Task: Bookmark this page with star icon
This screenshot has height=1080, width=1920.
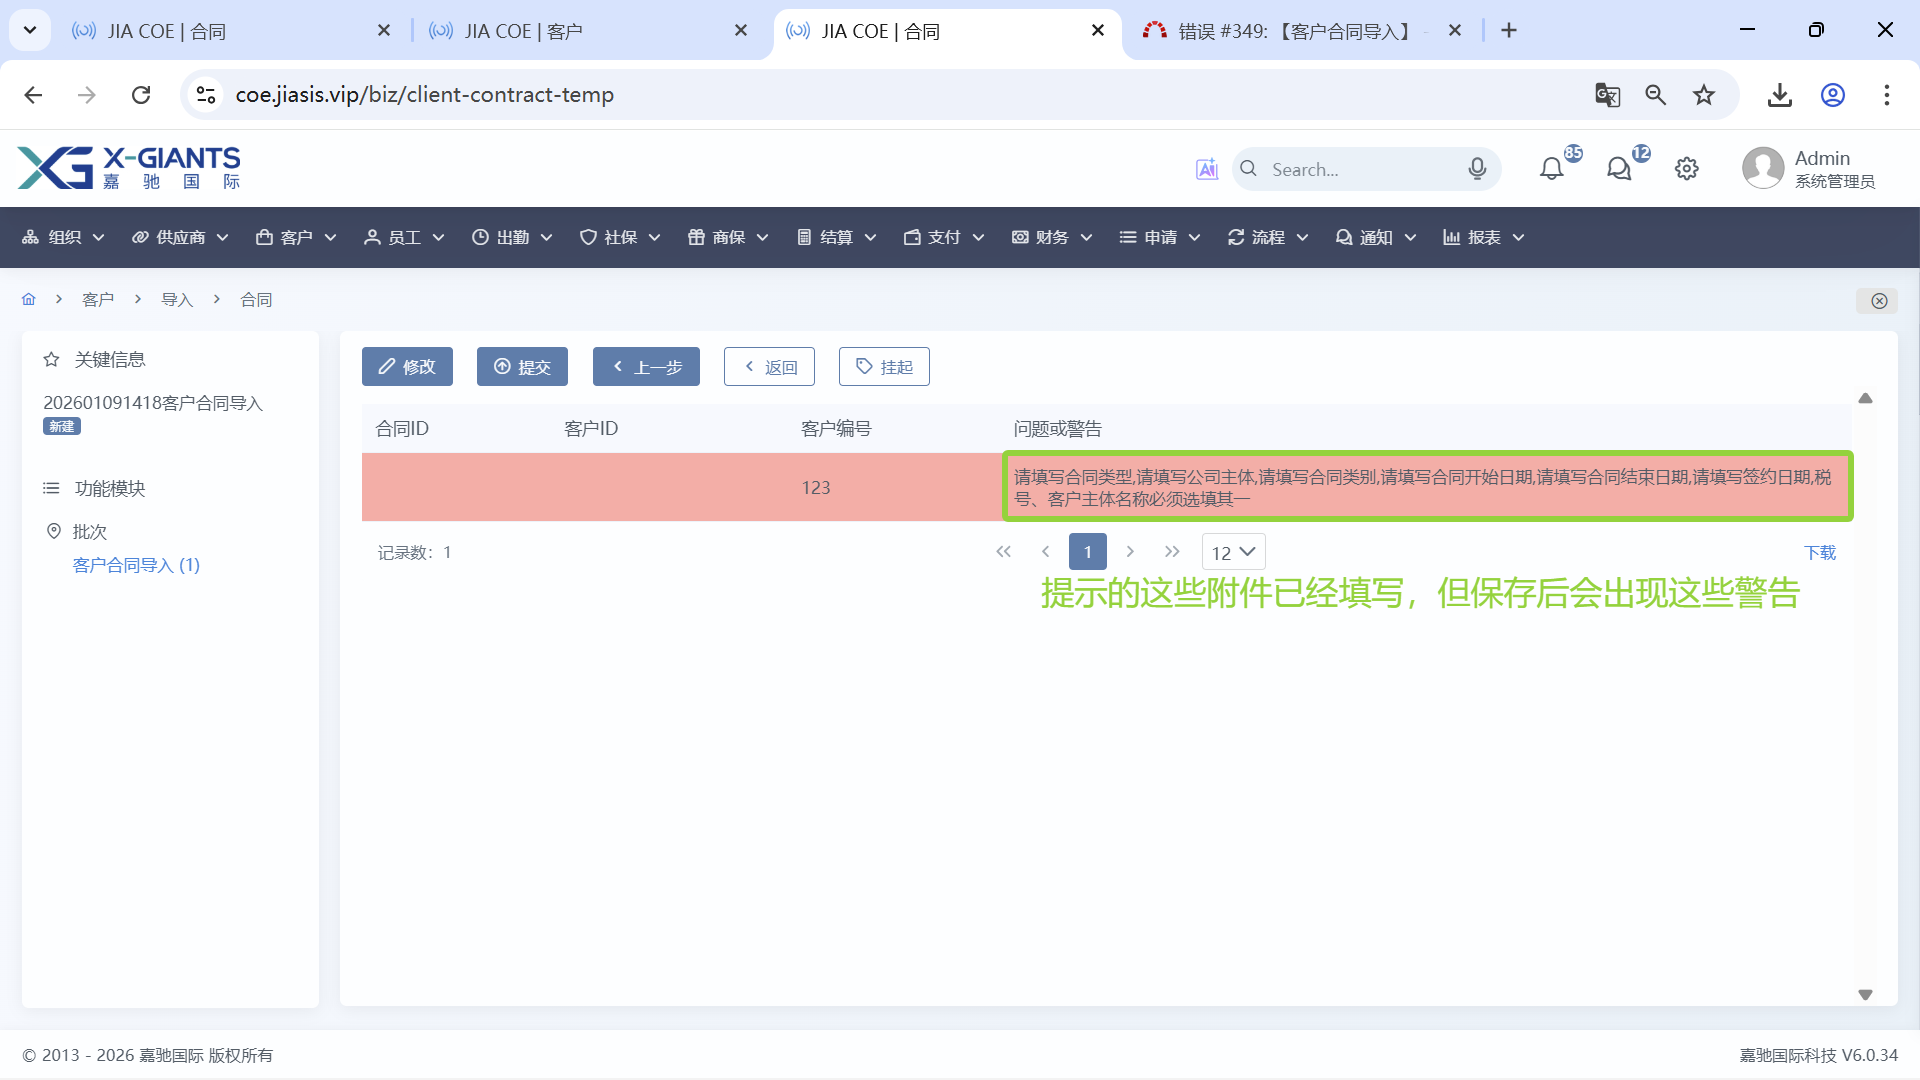Action: point(1704,95)
